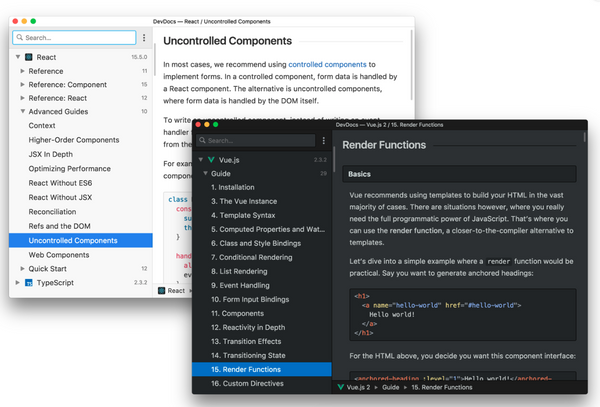Image resolution: width=600 pixels, height=407 pixels.
Task: Click content scrollbar thumb in dark window
Action: tap(584, 137)
